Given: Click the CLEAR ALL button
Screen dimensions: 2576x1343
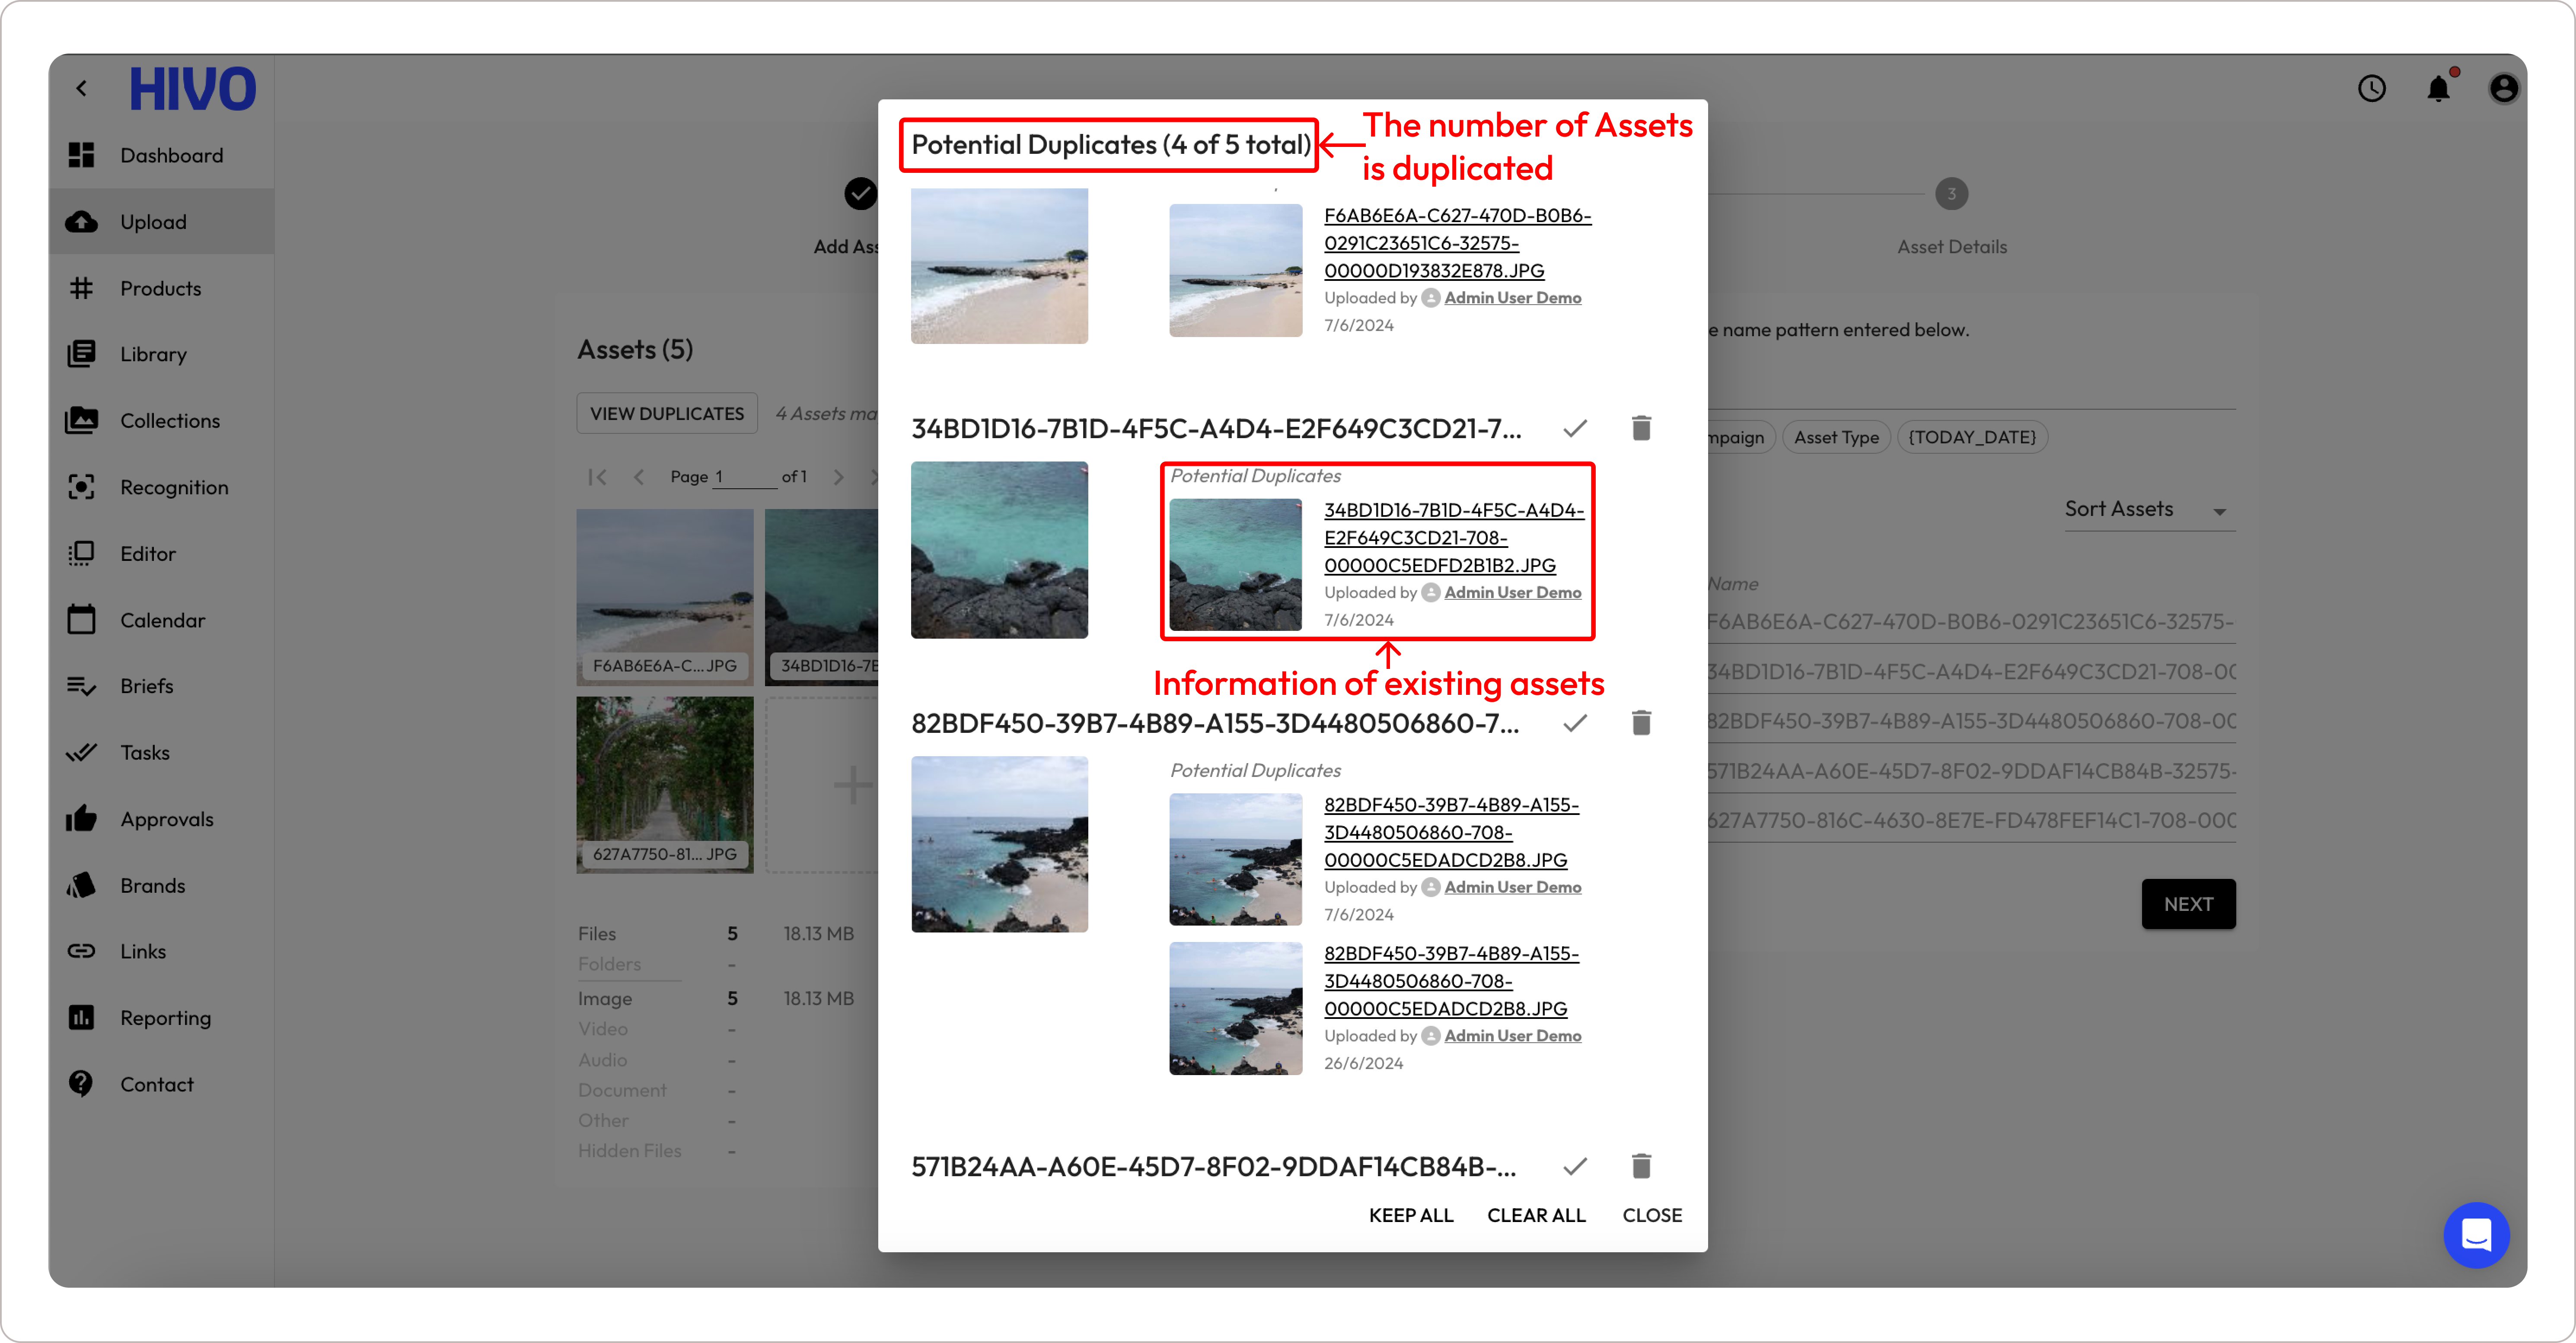Looking at the screenshot, I should tap(1536, 1215).
